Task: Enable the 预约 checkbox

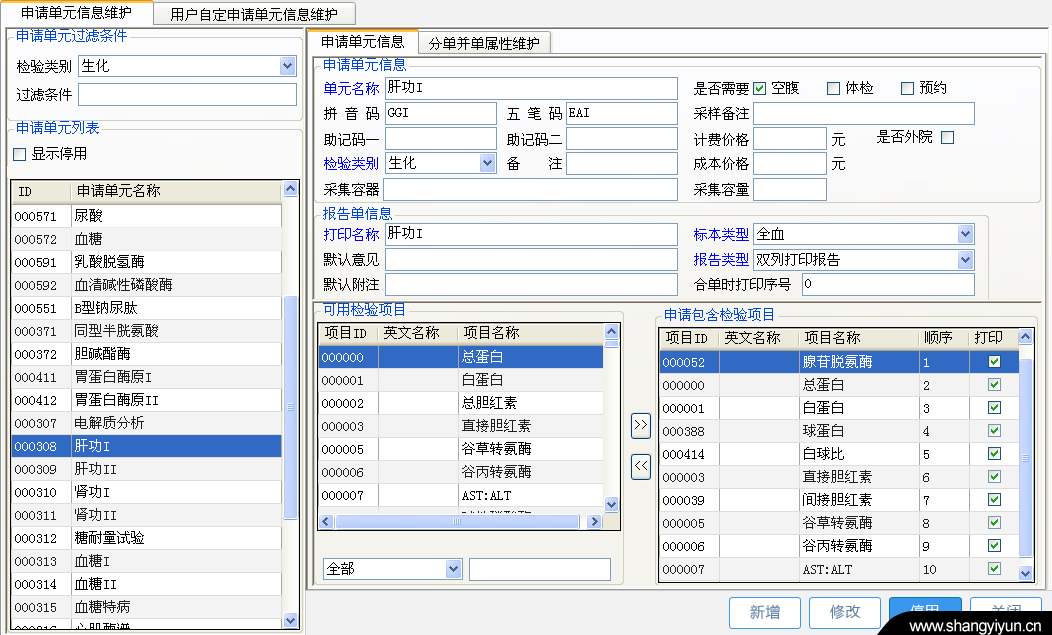Action: 907,88
